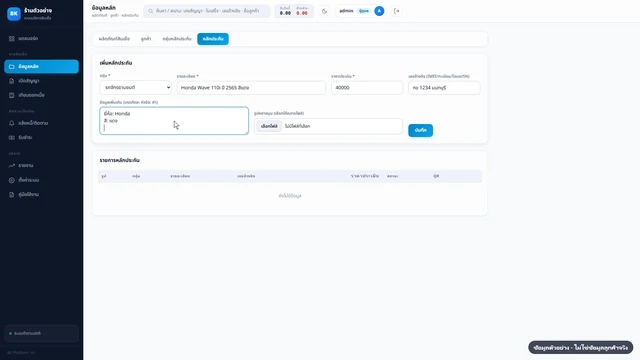Click the QR column header in the table
The width and height of the screenshot is (640, 360).
(436, 176)
